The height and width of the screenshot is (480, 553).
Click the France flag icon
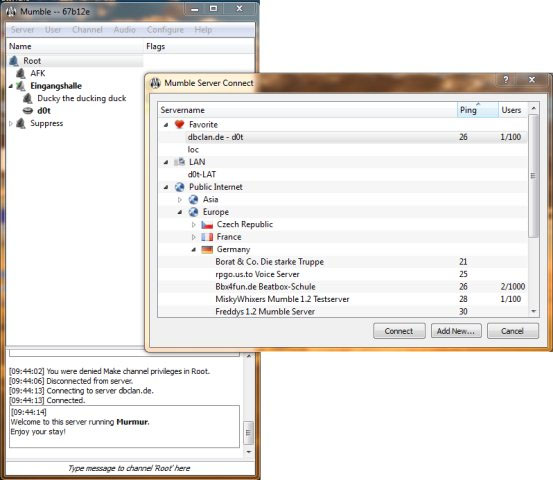click(x=207, y=237)
